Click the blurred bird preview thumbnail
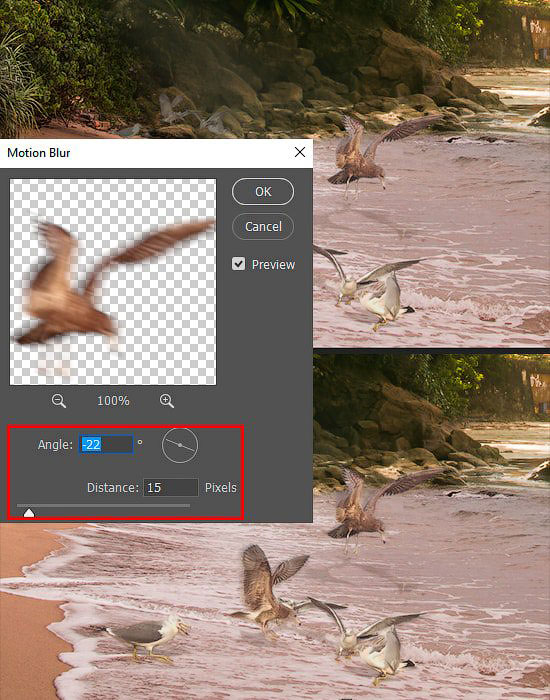Screen dimensions: 550x700 click(113, 282)
